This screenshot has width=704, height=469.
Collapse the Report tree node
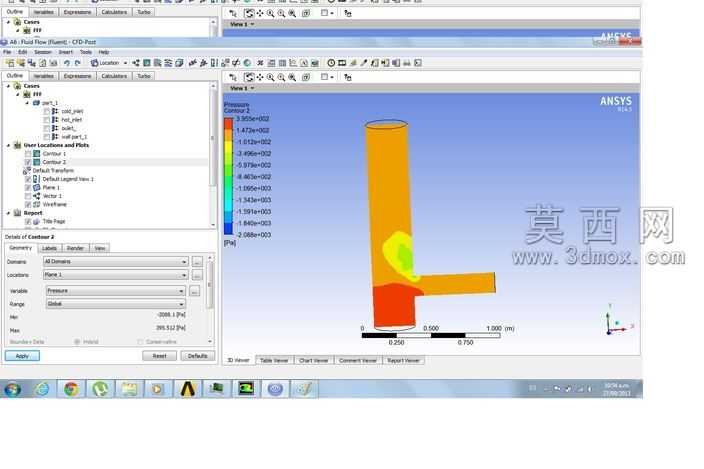[8, 213]
